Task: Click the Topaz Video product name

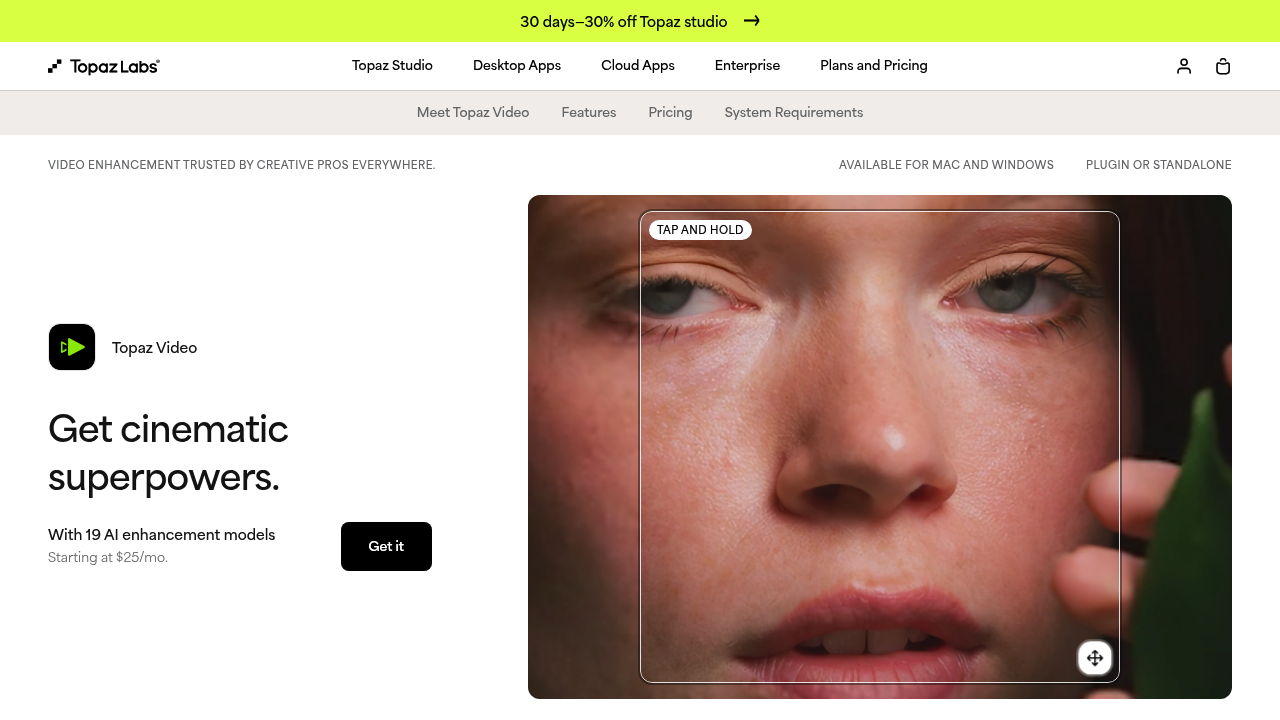Action: tap(155, 348)
